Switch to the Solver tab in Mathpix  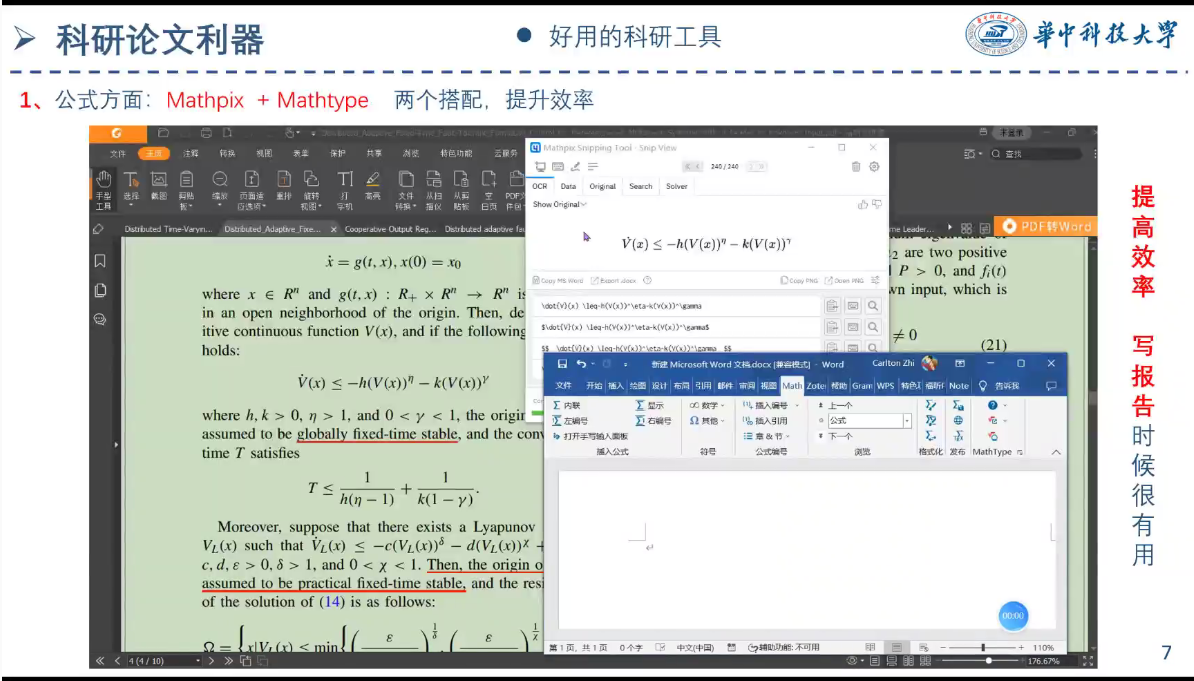point(676,186)
